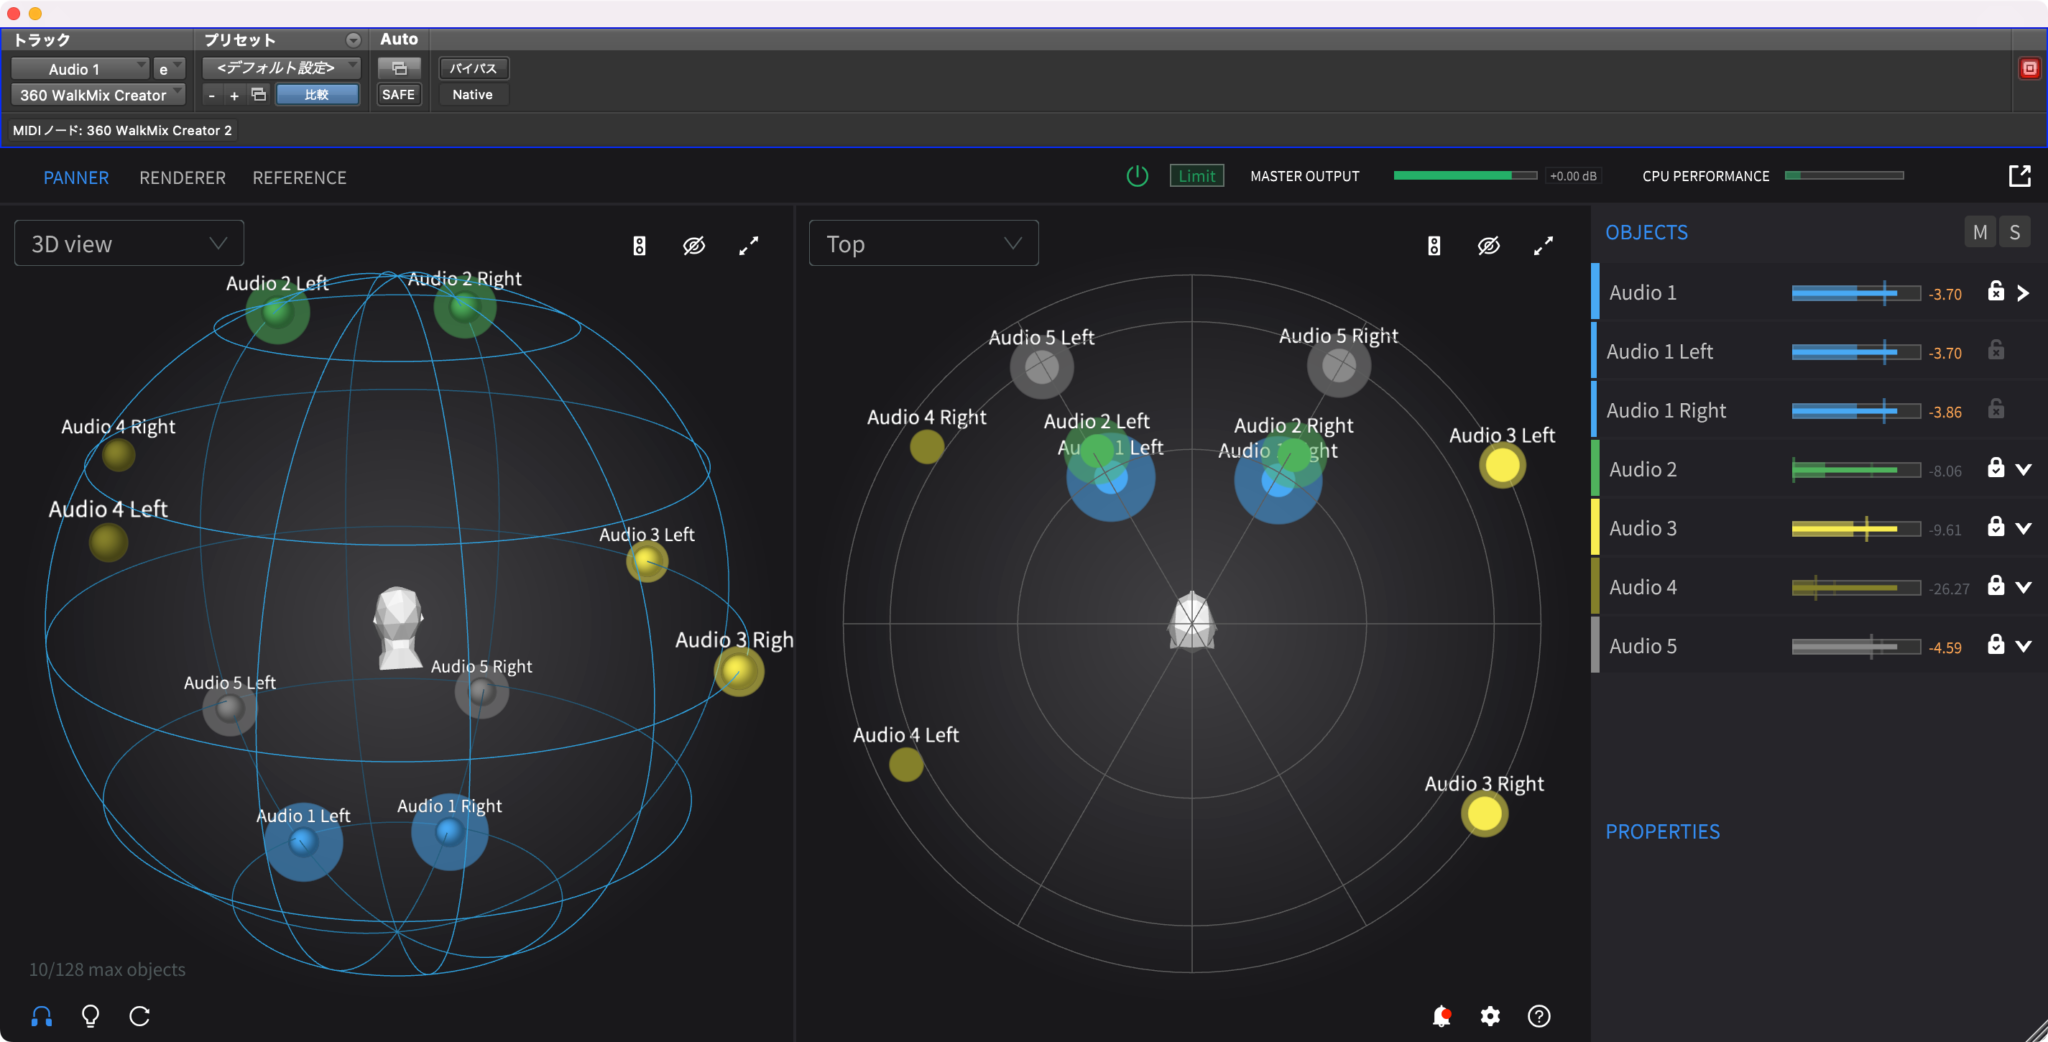
Task: Open notifications via the bell icon
Action: (x=1442, y=1016)
